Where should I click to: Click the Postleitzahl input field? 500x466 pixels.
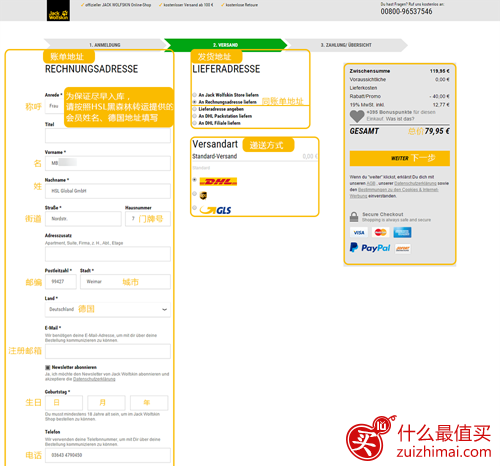61,282
